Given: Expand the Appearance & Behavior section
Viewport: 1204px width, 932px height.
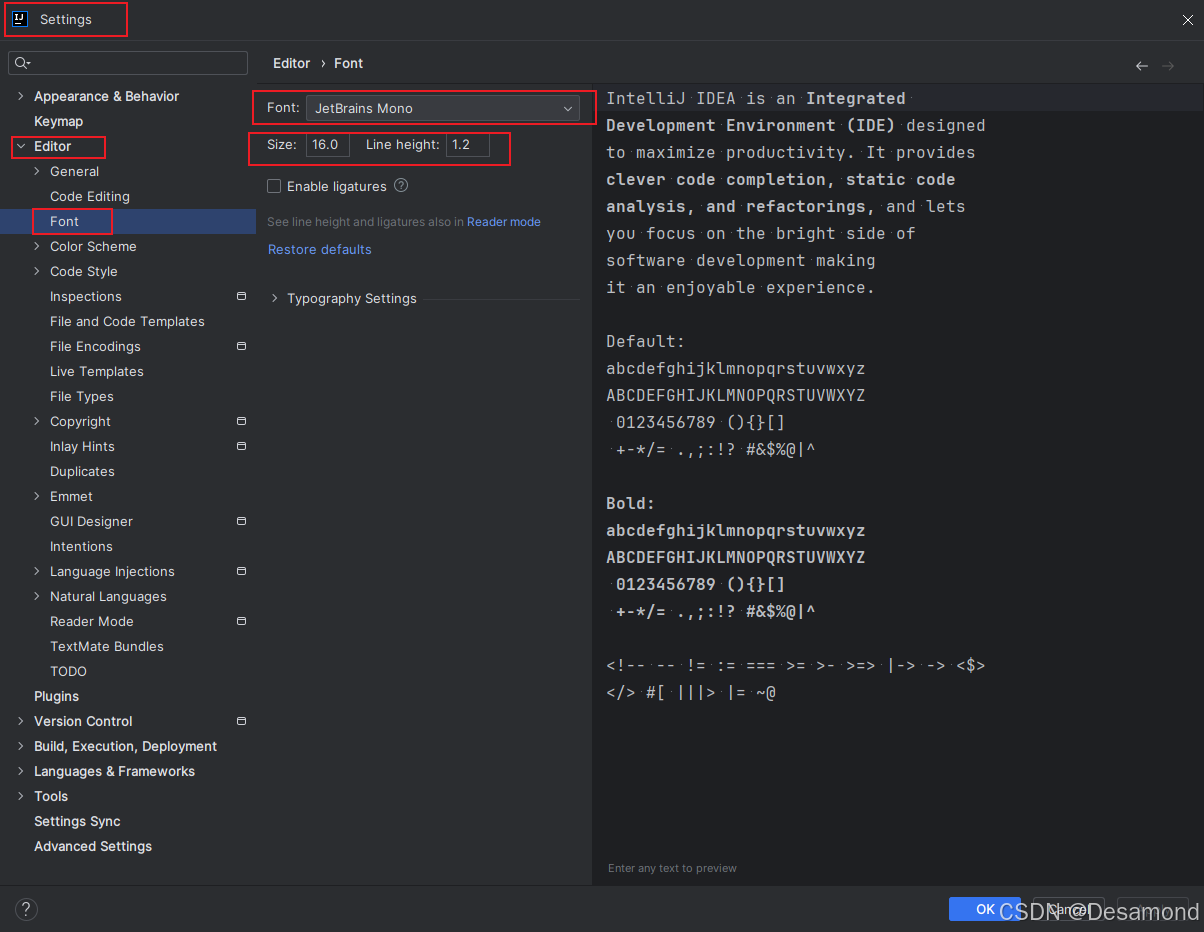Looking at the screenshot, I should coord(21,96).
